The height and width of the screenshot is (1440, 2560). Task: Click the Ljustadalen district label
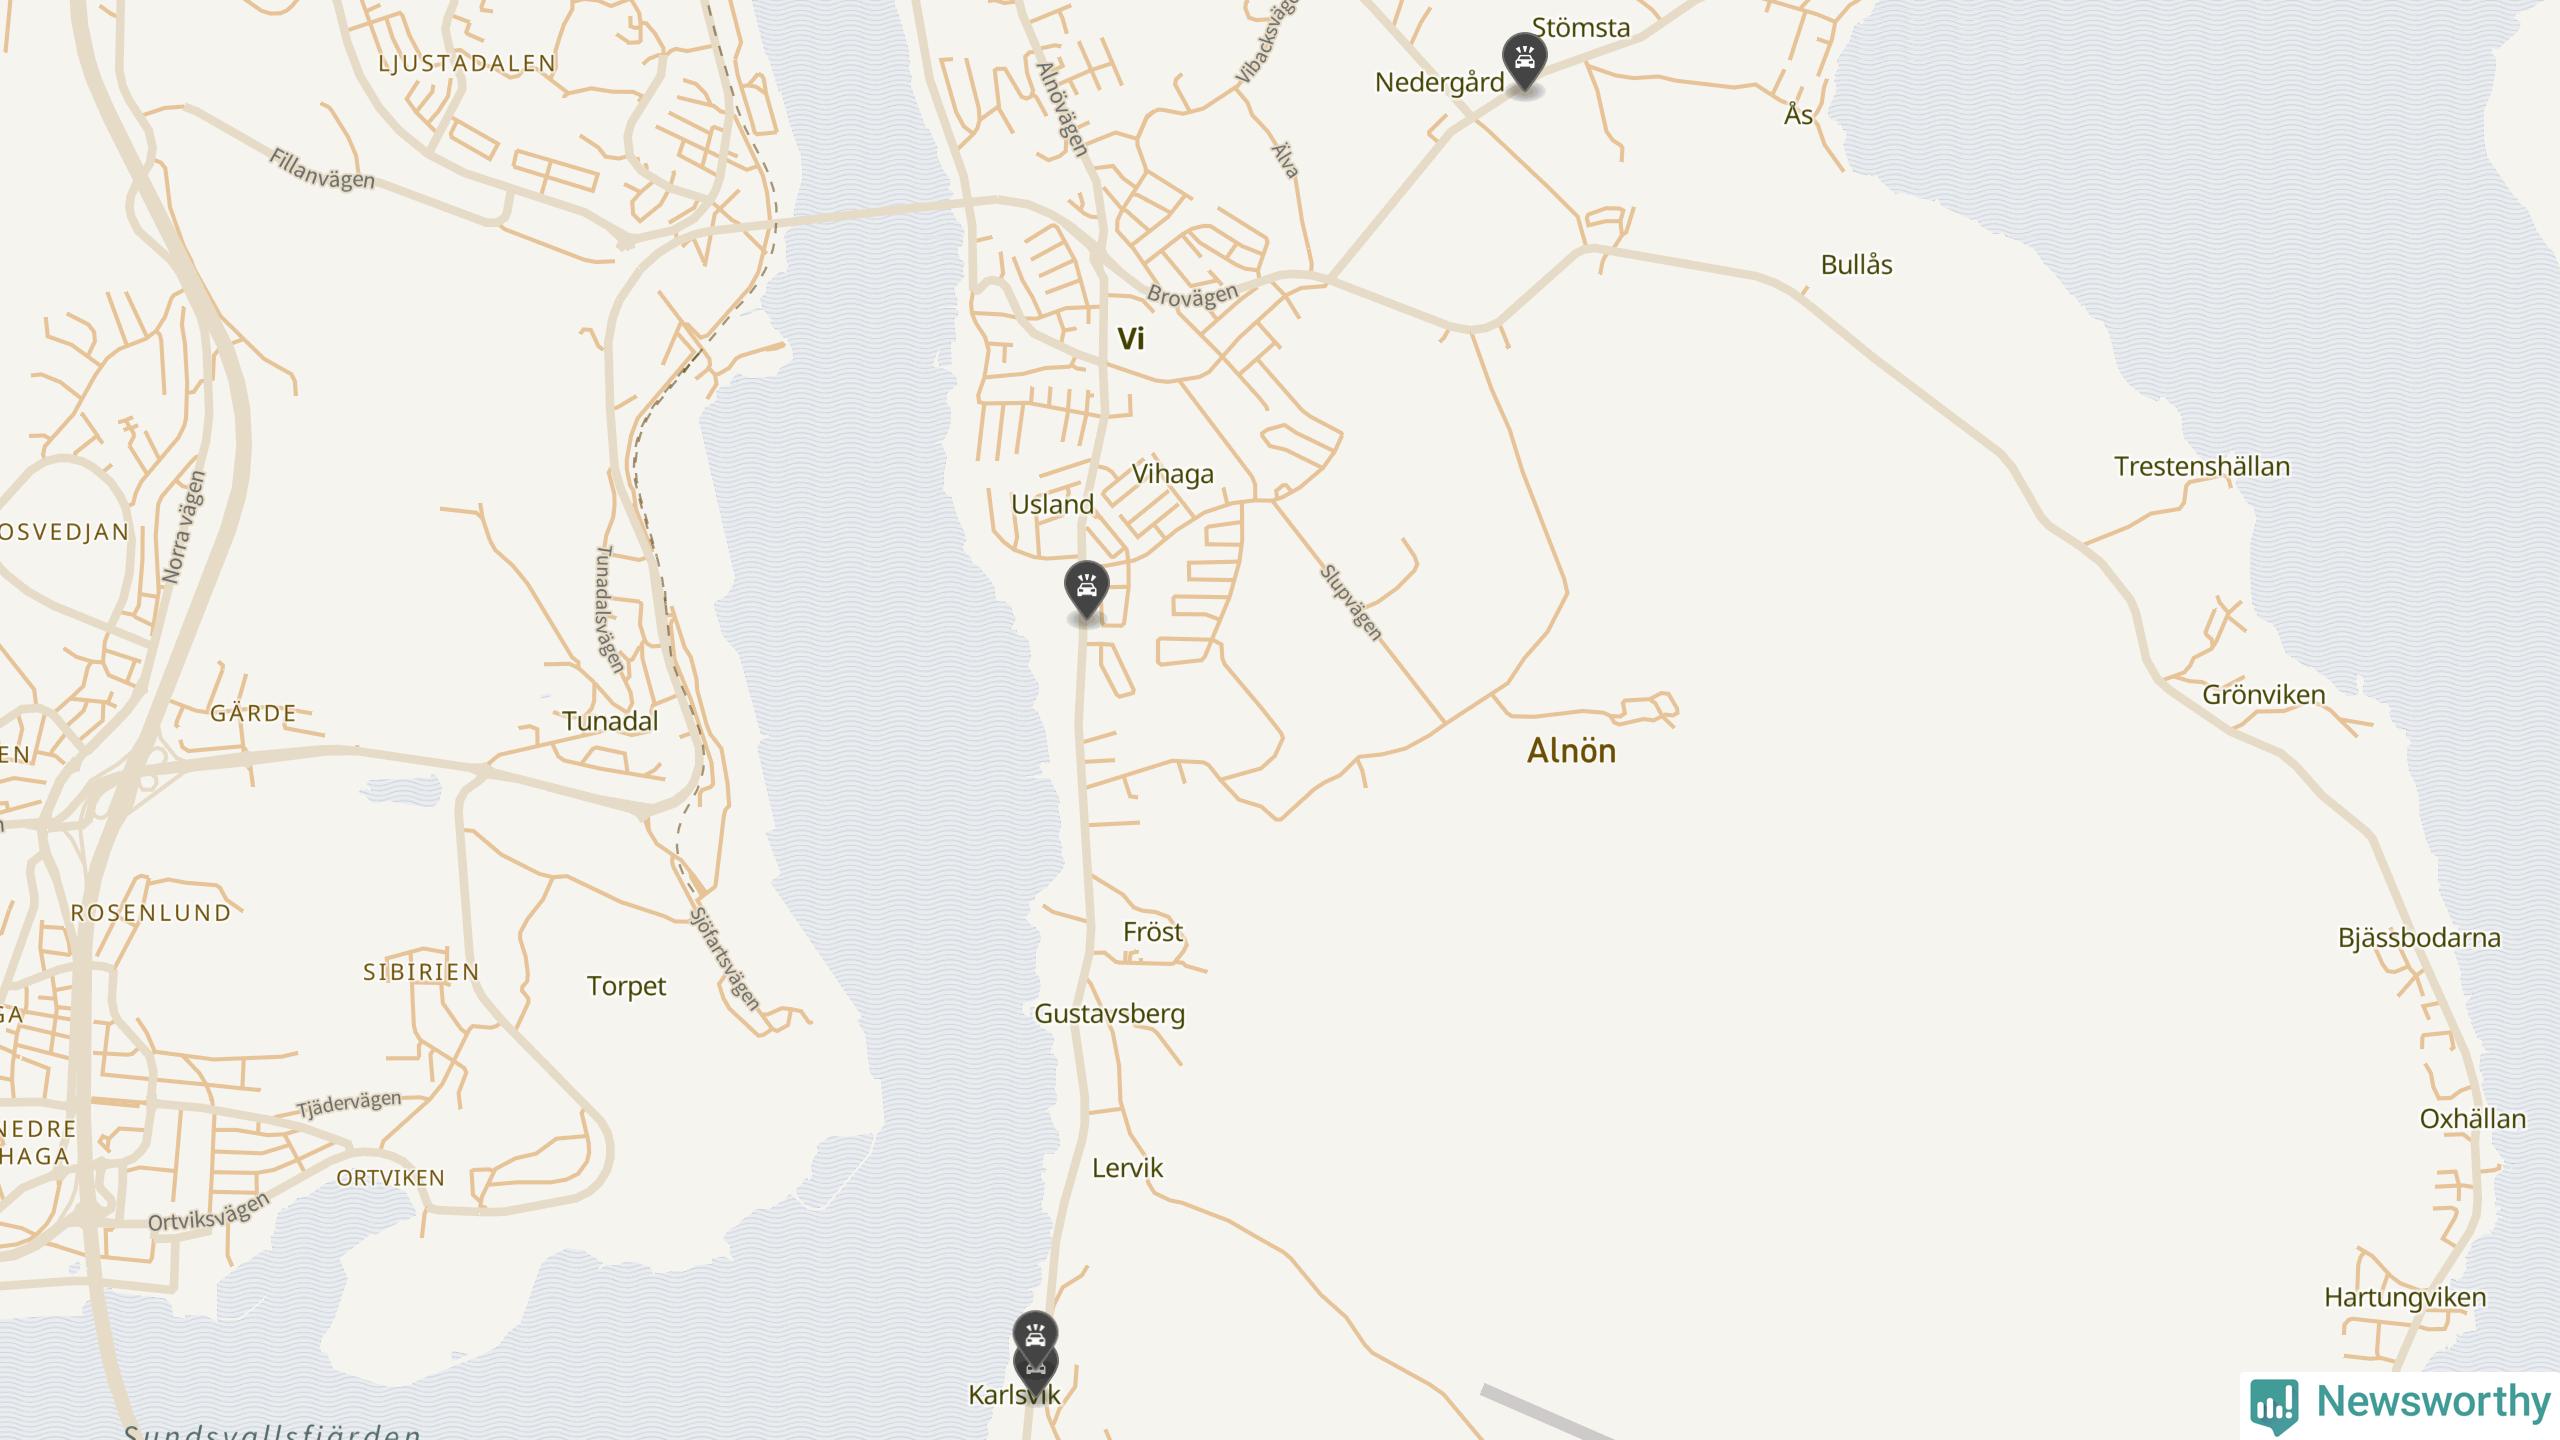point(467,63)
